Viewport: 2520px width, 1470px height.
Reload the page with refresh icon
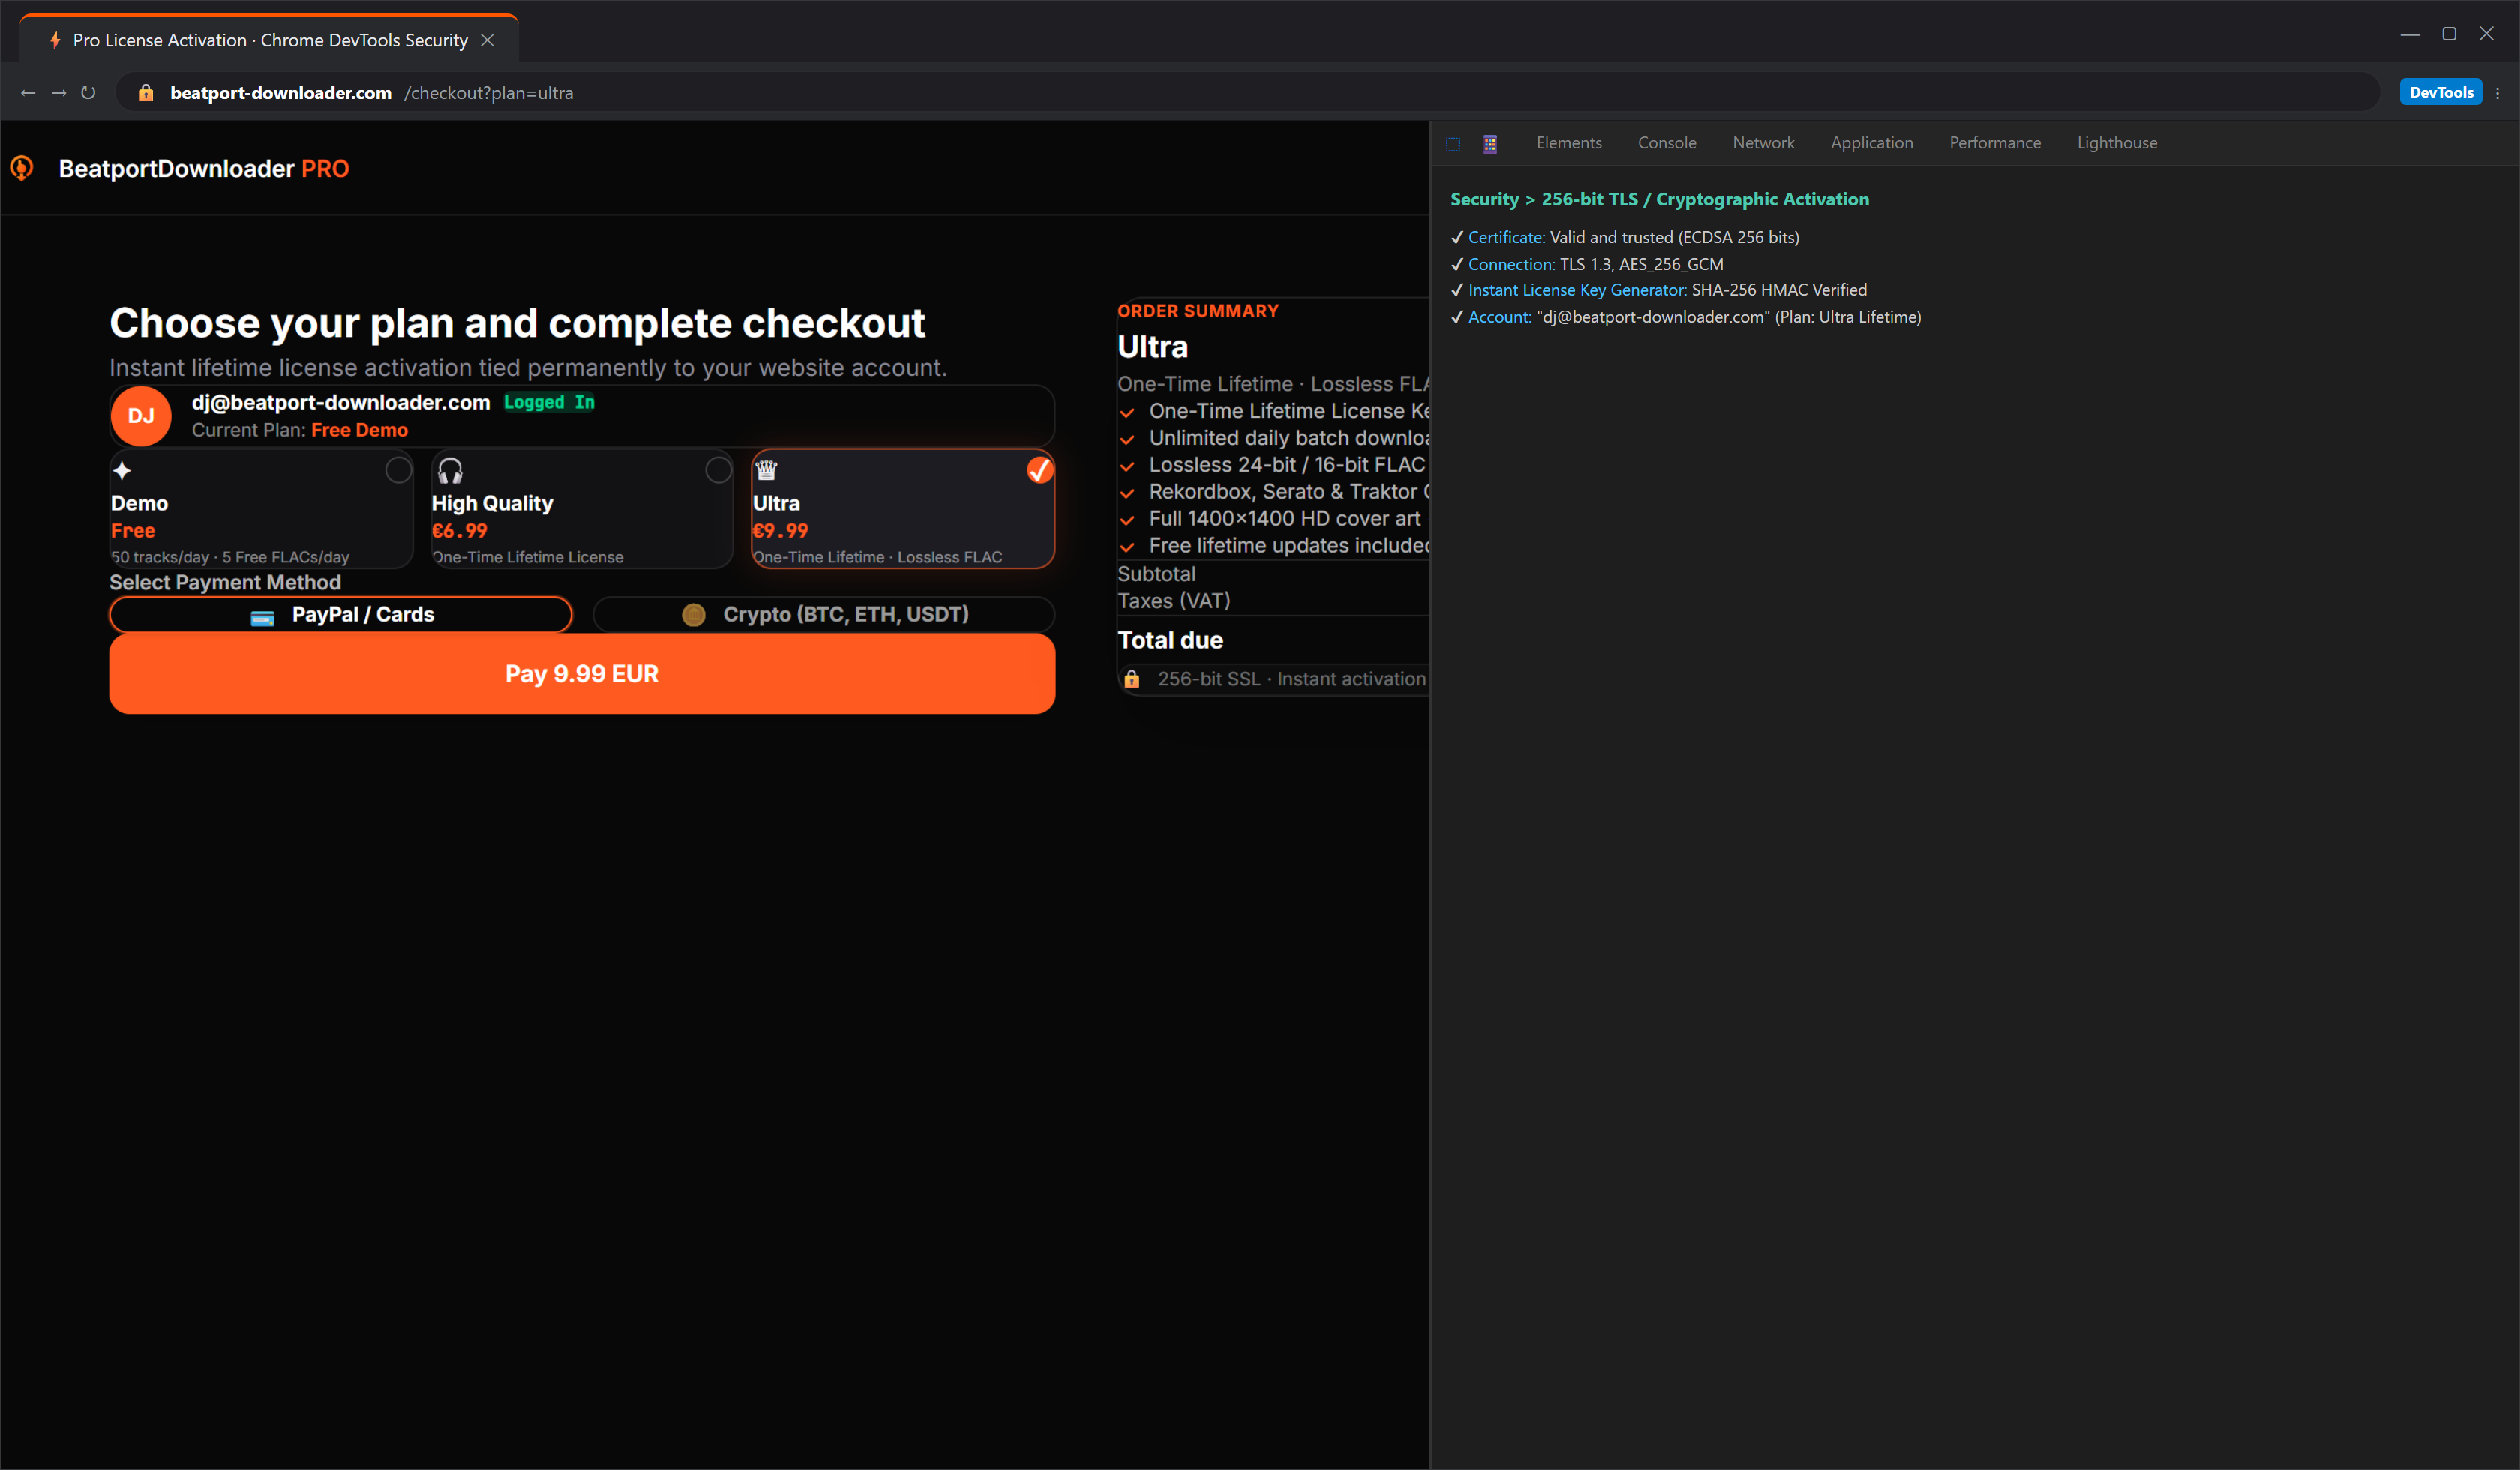pos(88,93)
